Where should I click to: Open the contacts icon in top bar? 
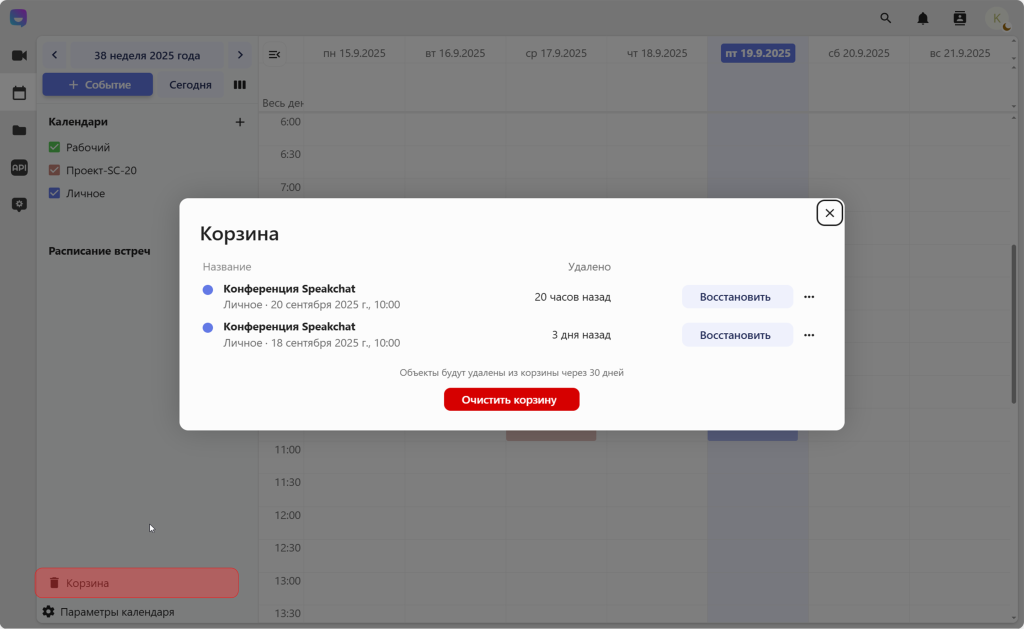960,18
